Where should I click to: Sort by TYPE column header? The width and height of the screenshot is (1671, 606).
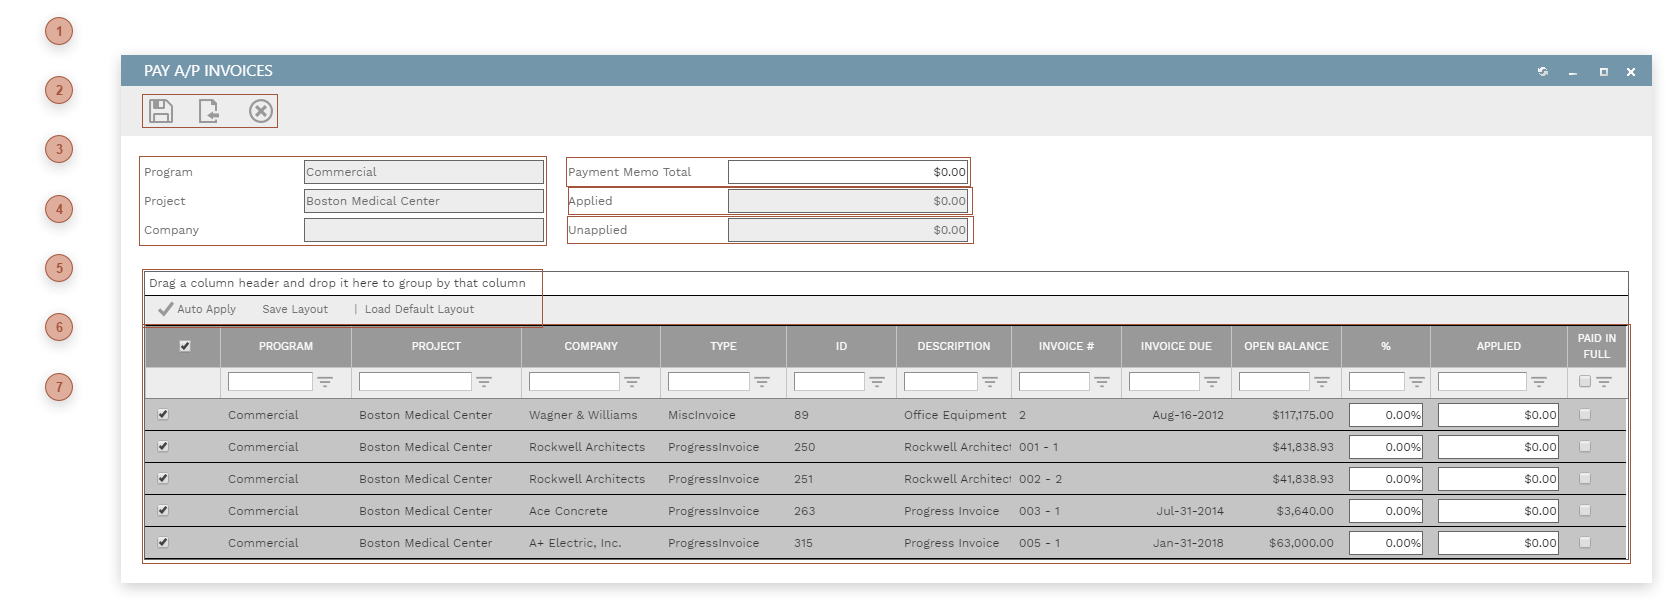coord(723,346)
